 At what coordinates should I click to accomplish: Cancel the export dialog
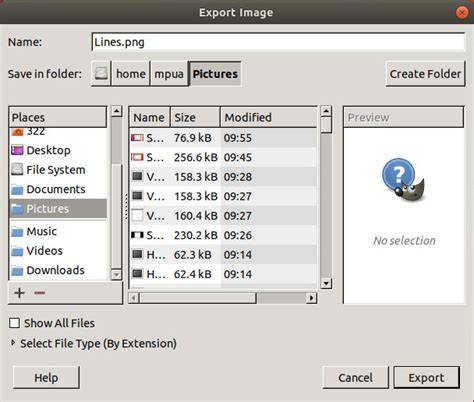[x=355, y=378]
